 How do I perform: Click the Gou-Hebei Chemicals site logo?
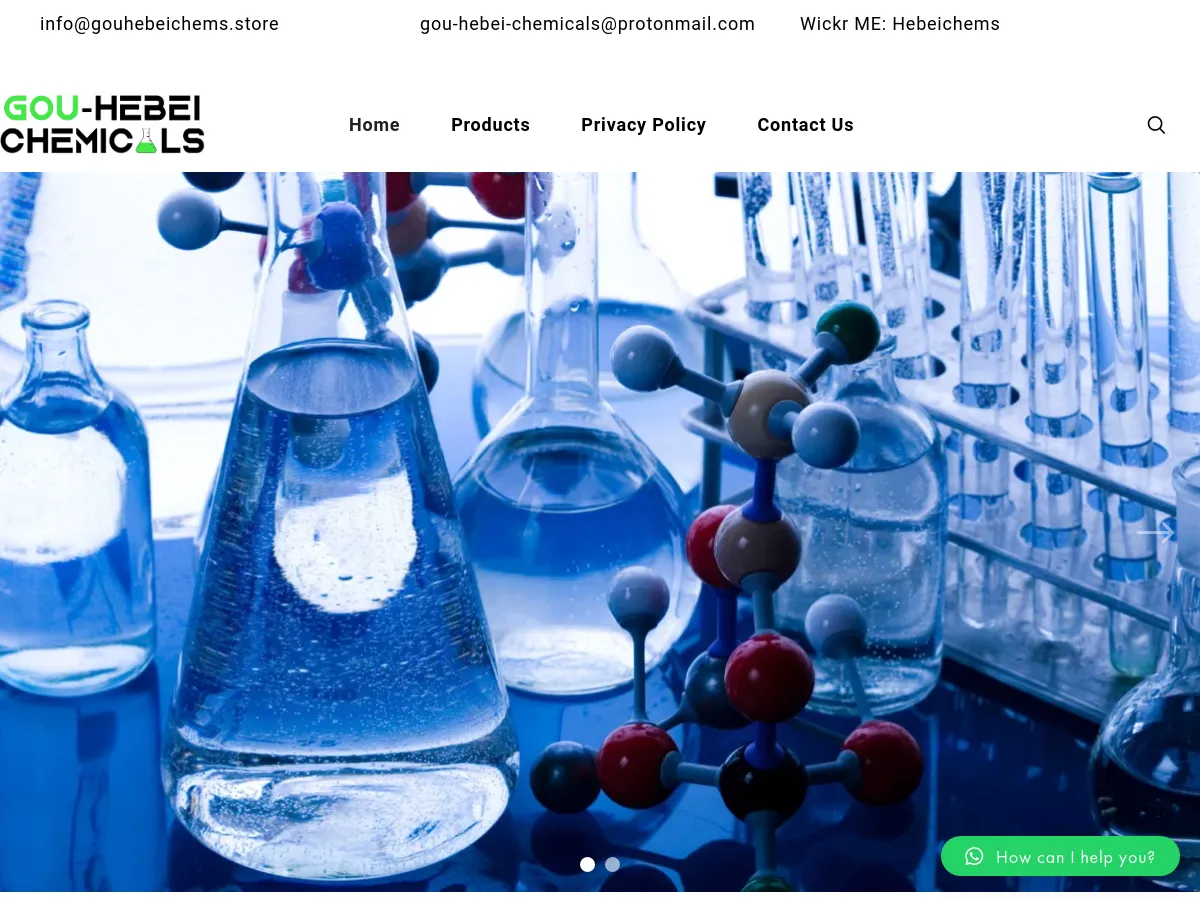102,124
